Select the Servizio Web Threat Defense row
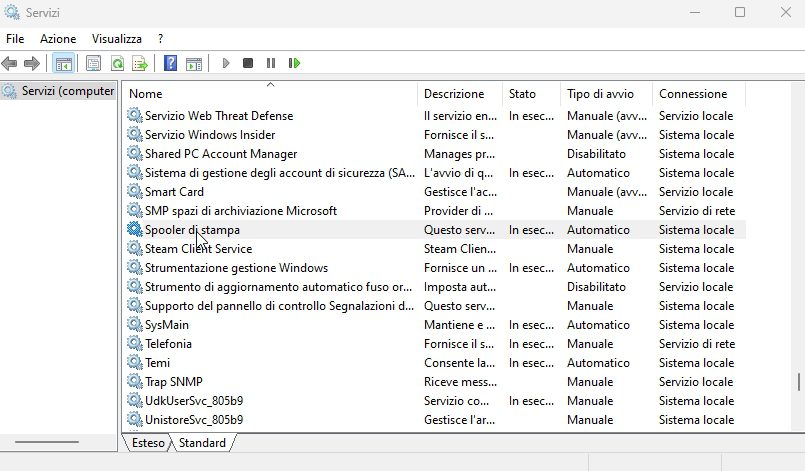Screen dimensions: 805x471 point(435,116)
